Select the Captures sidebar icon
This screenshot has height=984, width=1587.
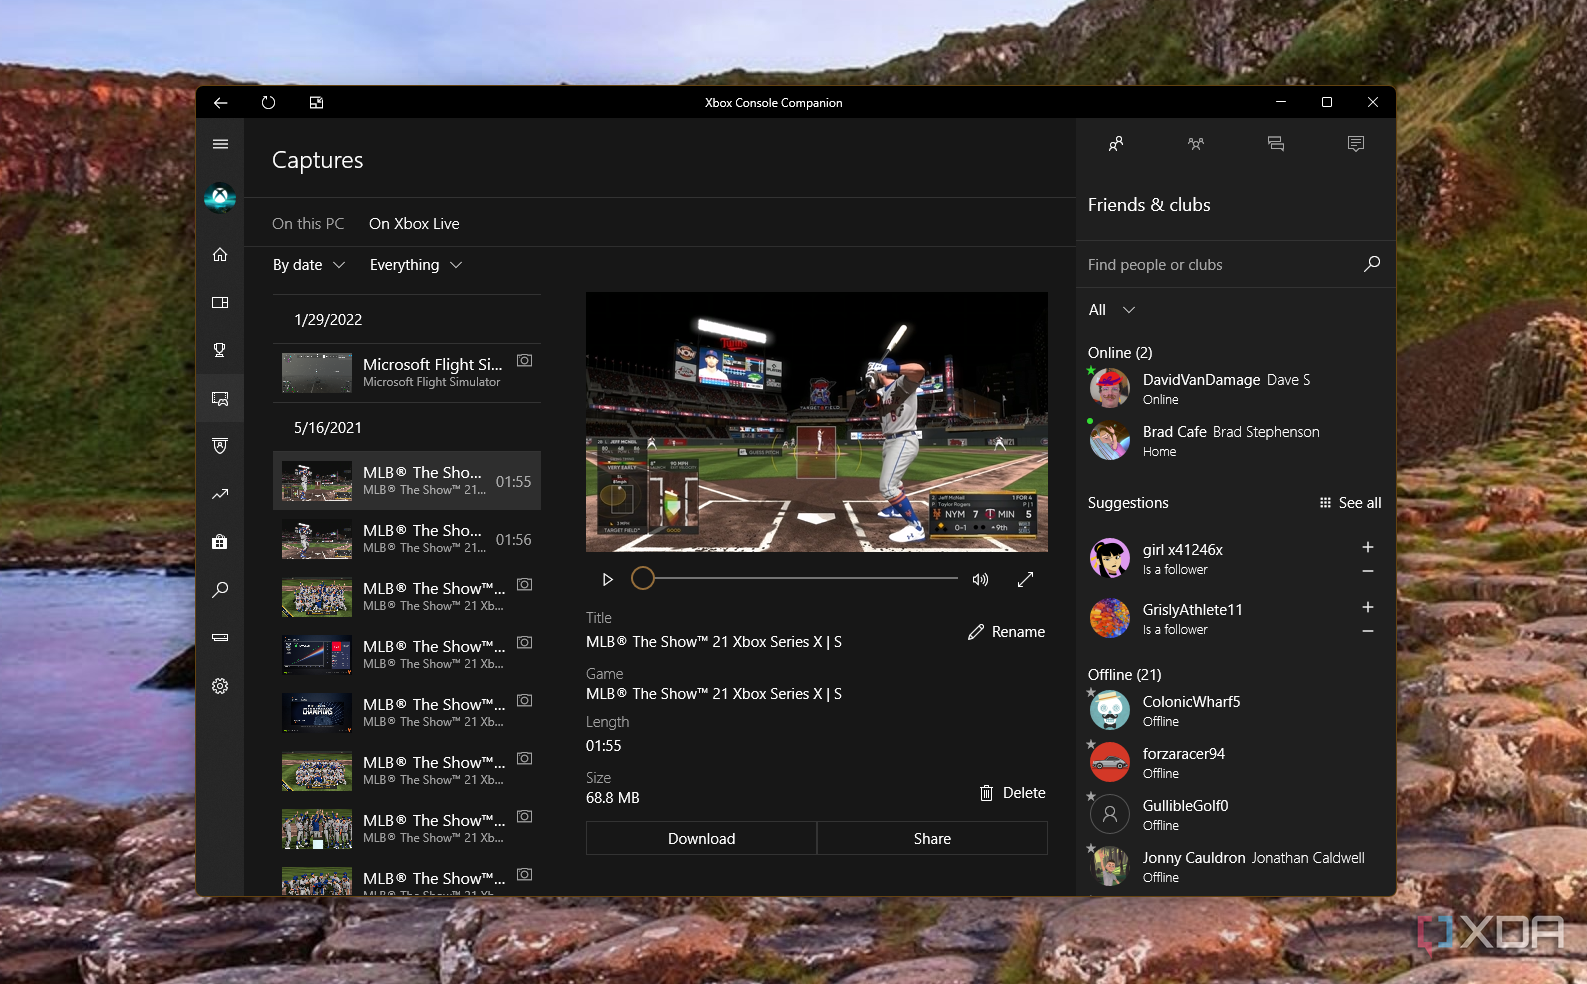220,398
